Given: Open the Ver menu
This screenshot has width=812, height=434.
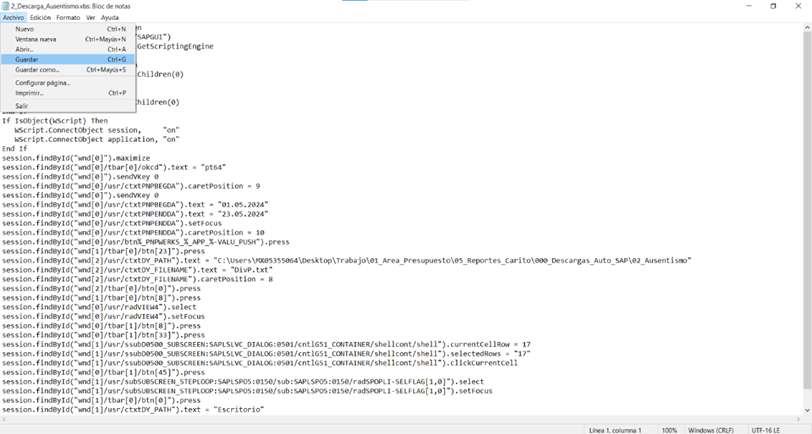Looking at the screenshot, I should pos(90,17).
